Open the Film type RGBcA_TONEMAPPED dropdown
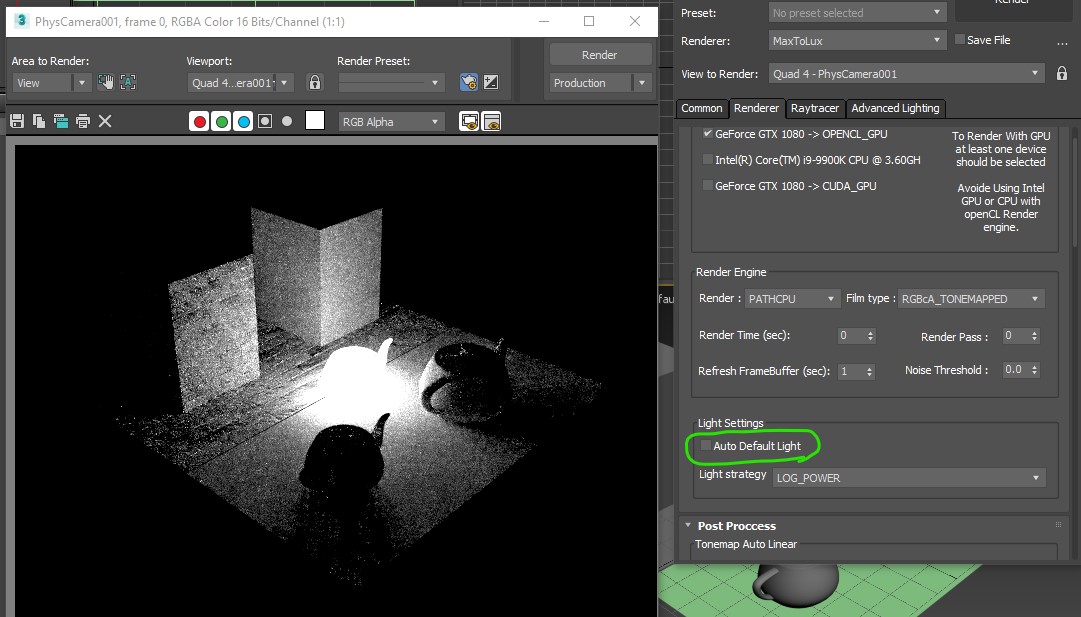Screen dimensions: 1081x617 pyautogui.click(x=971, y=299)
